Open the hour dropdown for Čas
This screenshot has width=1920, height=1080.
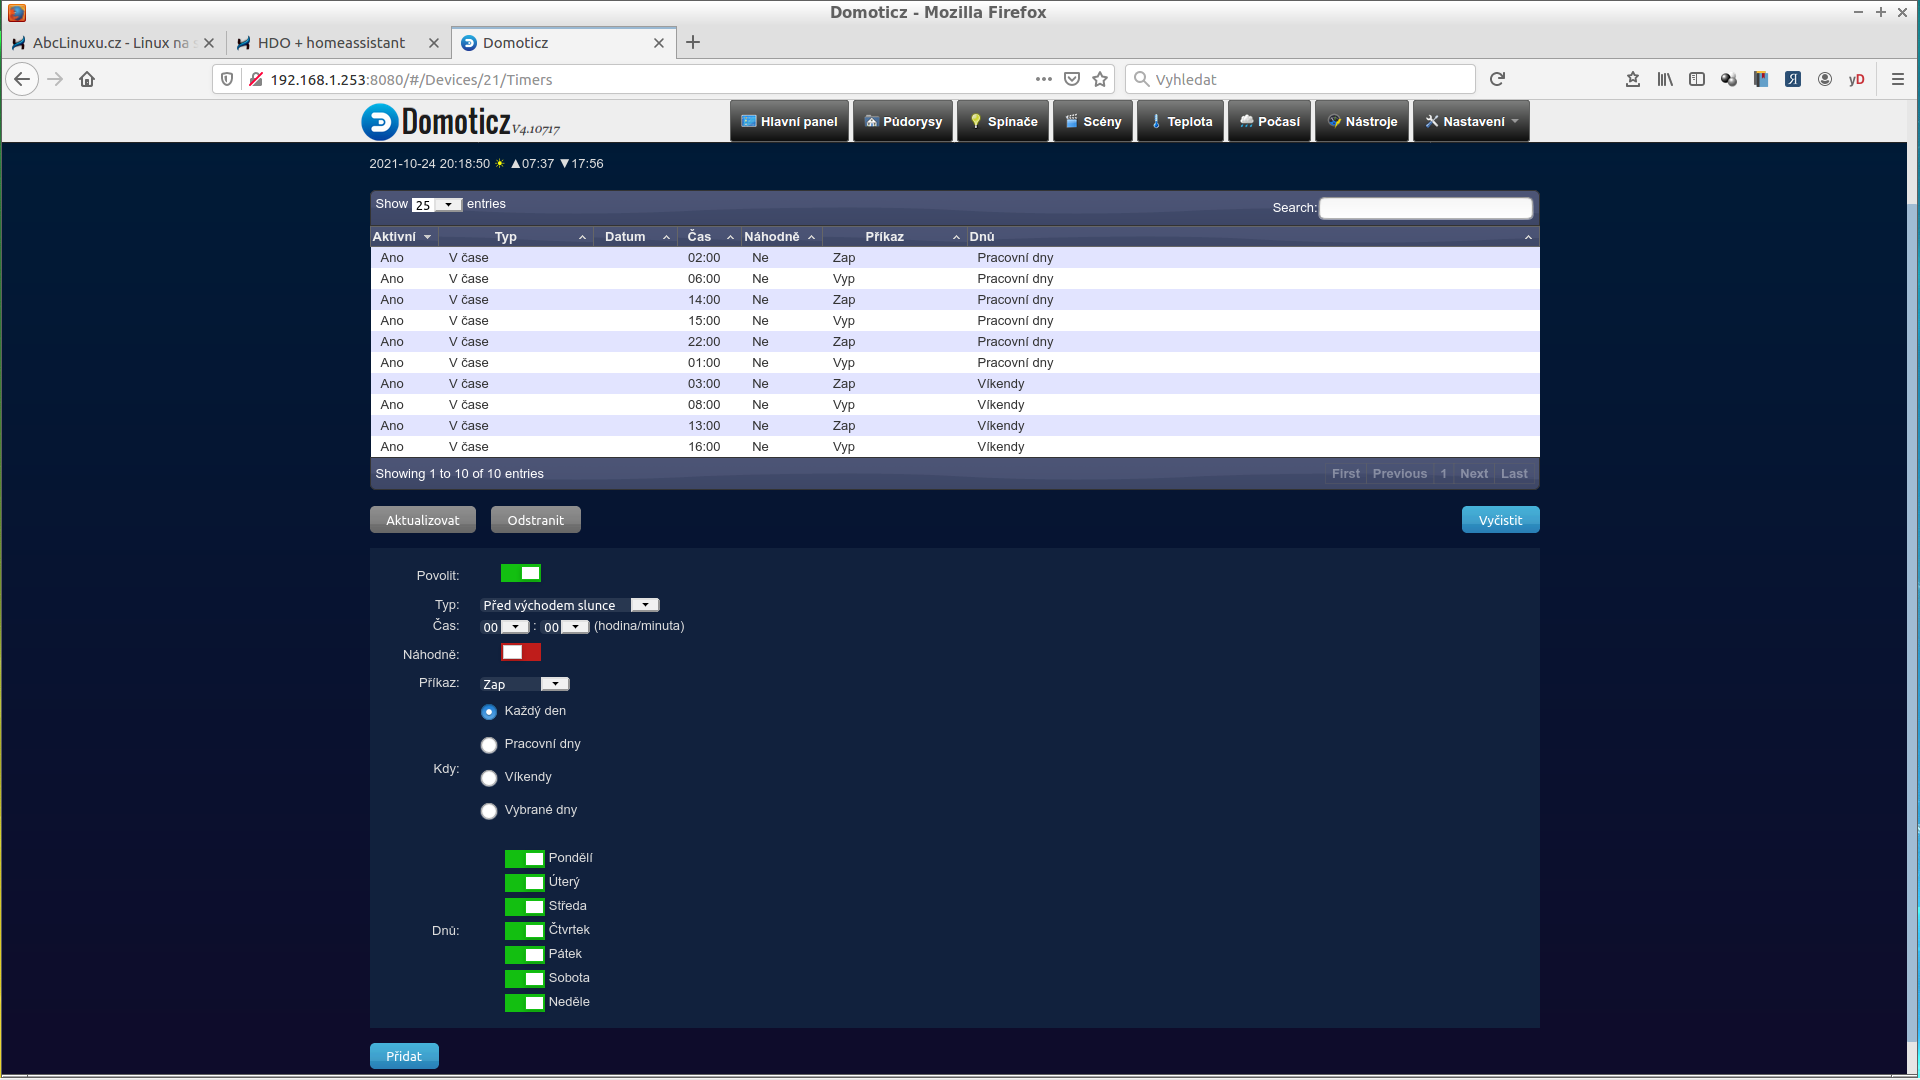(x=505, y=627)
